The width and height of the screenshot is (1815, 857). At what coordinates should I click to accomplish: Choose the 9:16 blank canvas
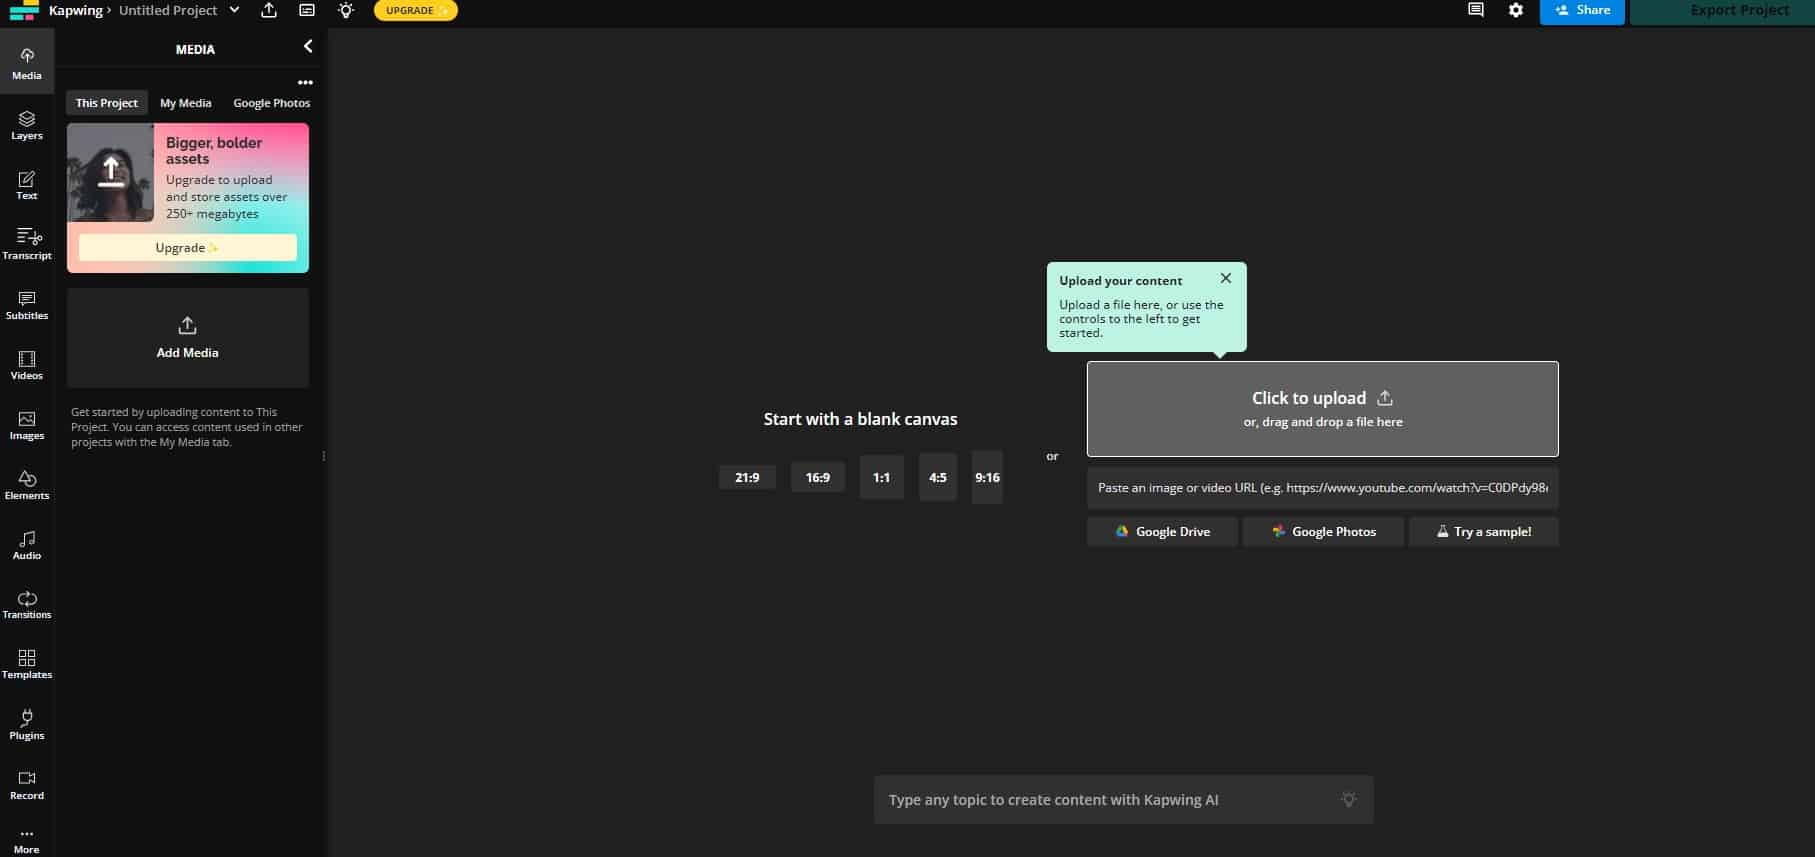pyautogui.click(x=987, y=477)
